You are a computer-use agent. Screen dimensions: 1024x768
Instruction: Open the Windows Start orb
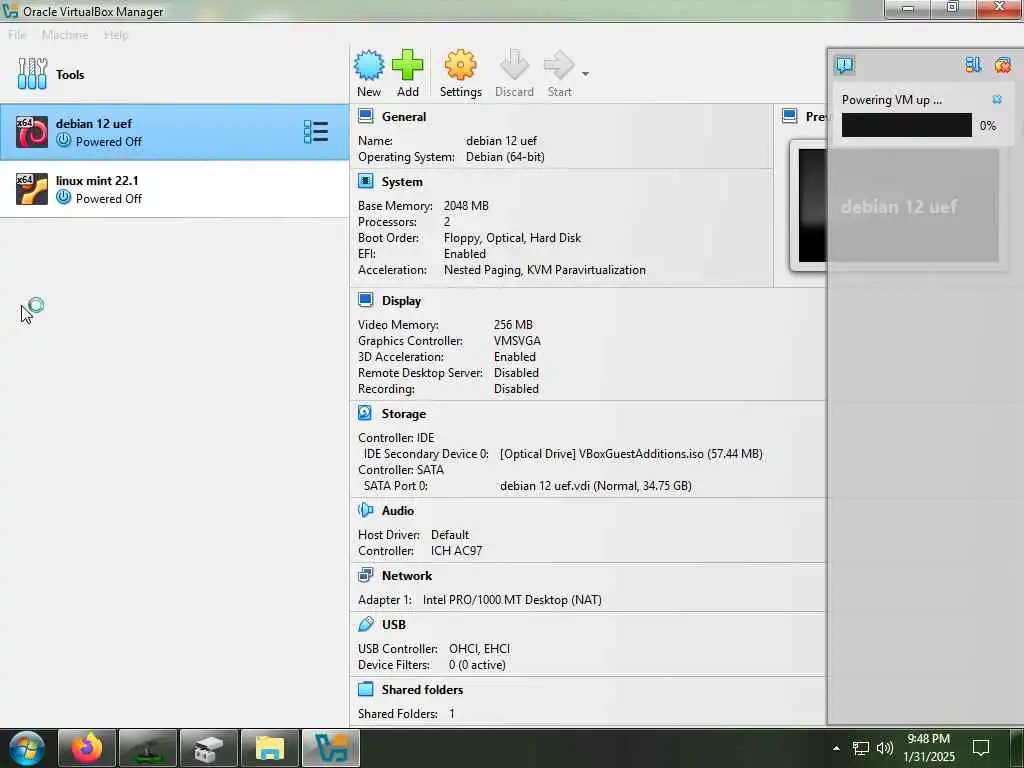(27, 748)
